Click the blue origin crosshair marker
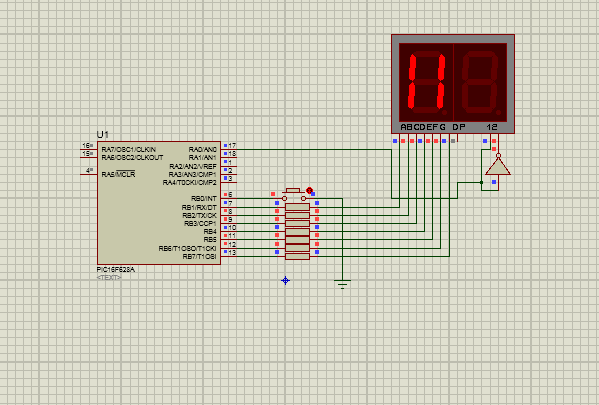The image size is (599, 405). 285,280
